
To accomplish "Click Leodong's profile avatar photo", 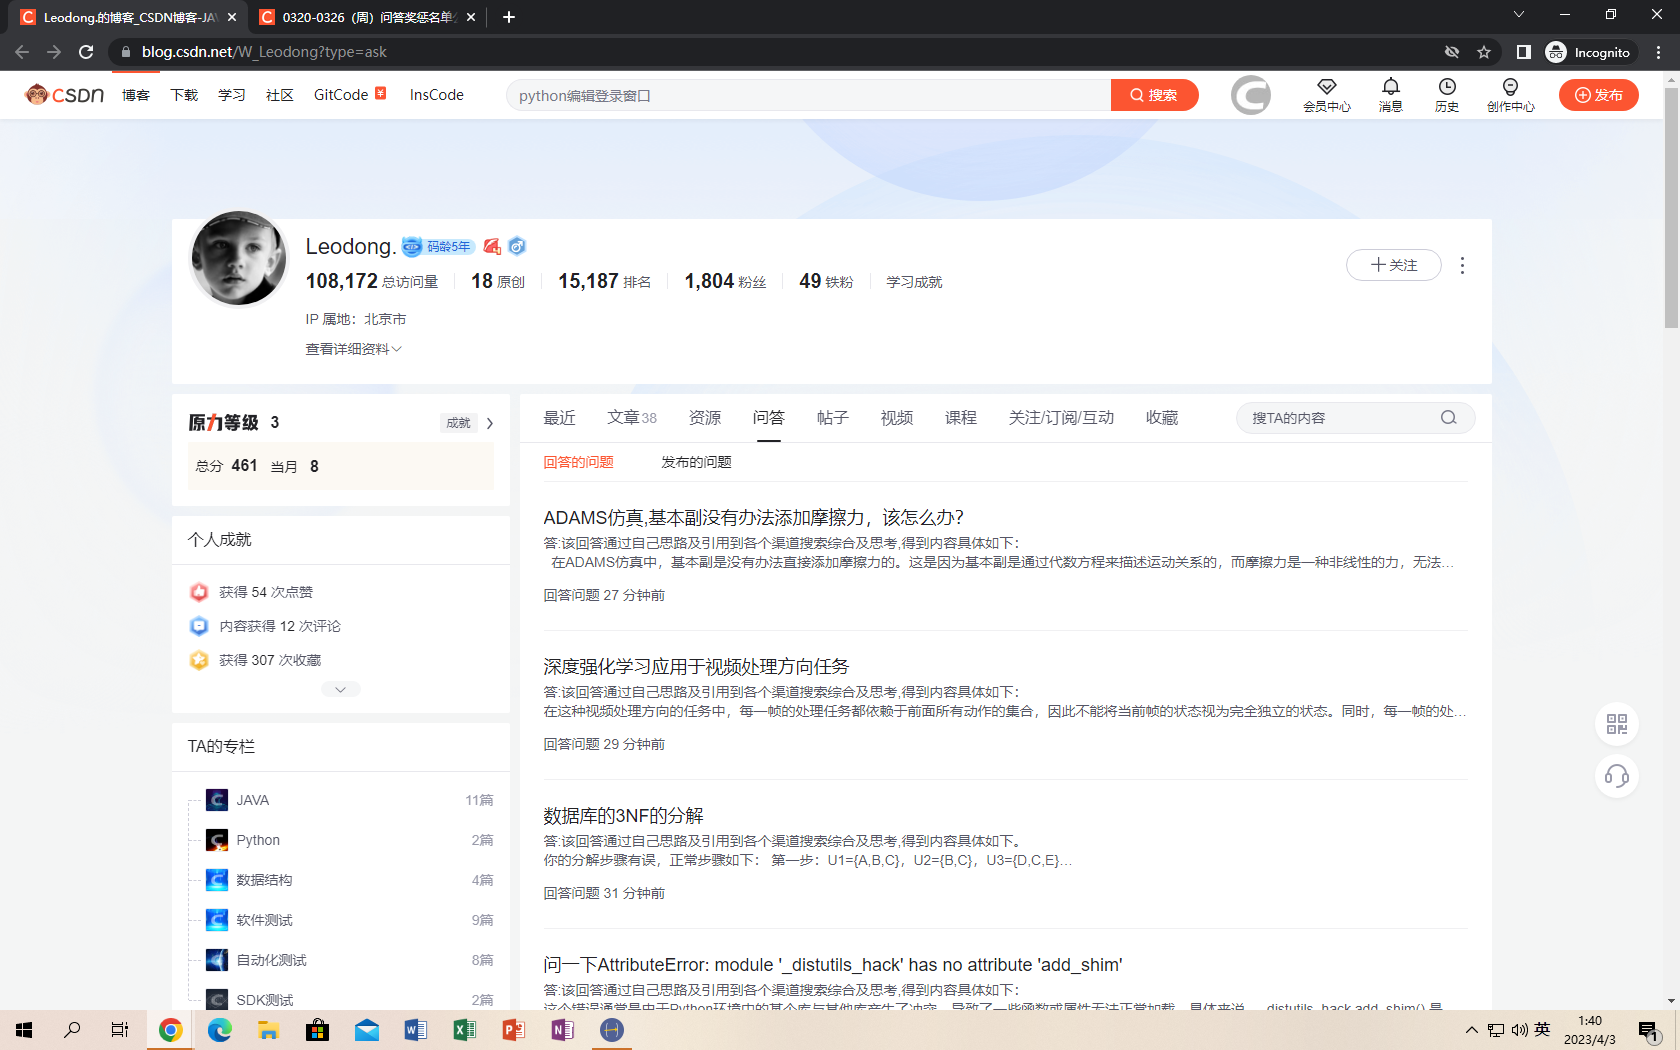I will [x=239, y=258].
